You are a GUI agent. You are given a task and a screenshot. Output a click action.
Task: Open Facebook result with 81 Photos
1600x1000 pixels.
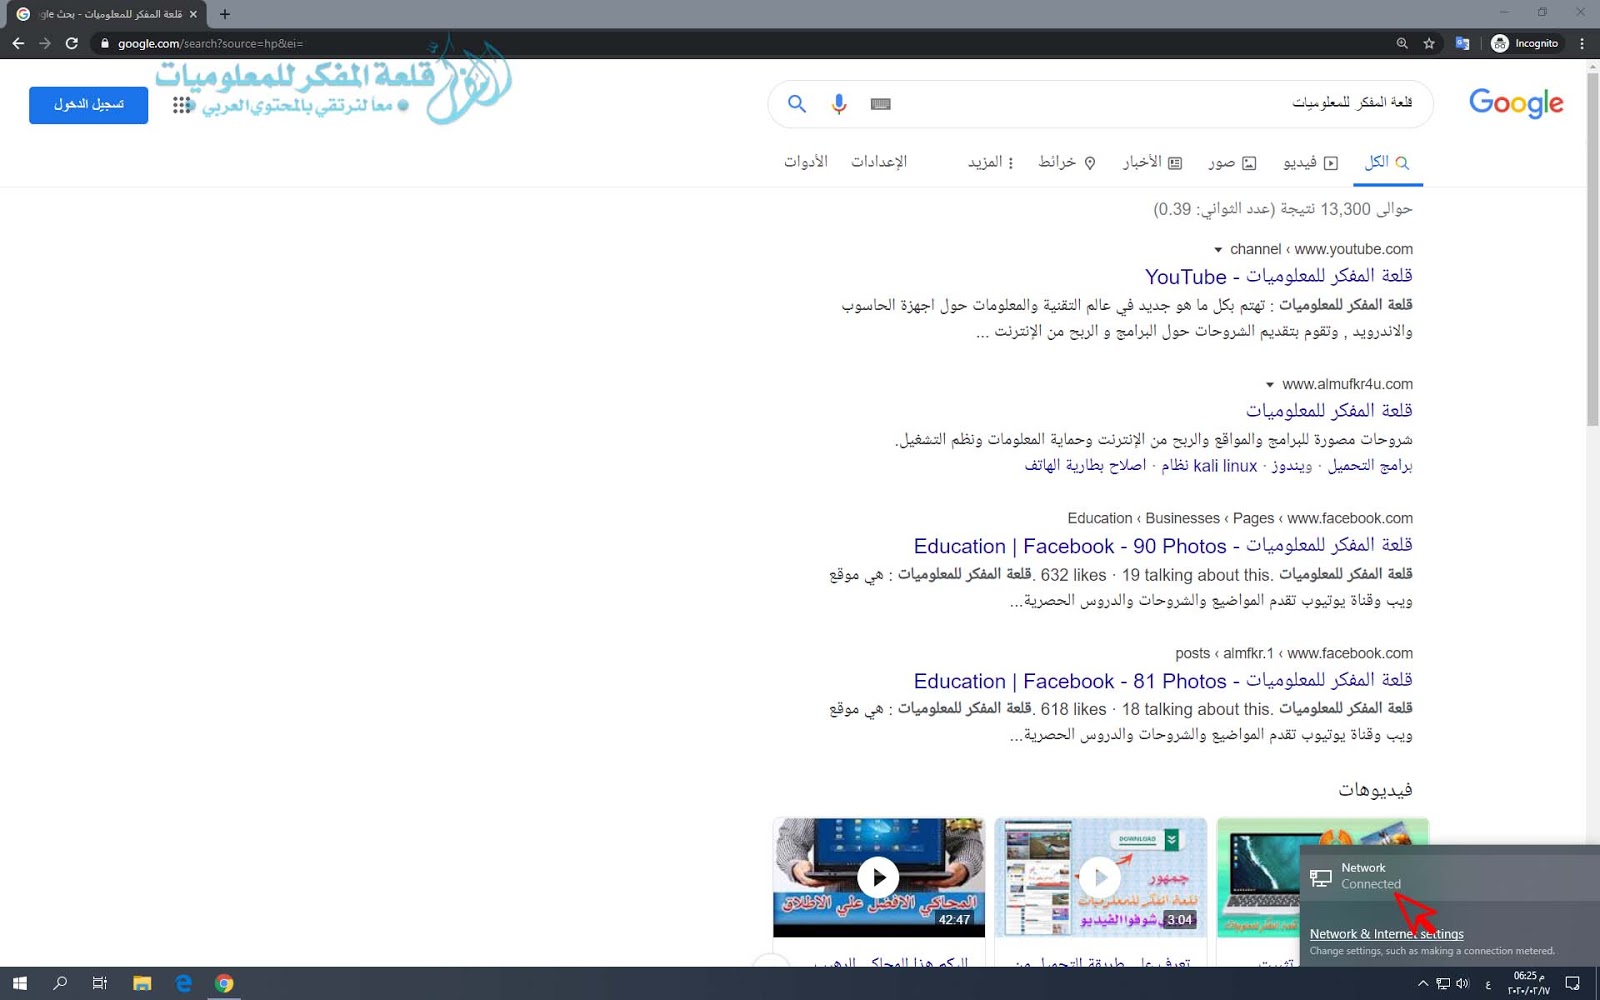click(1163, 681)
